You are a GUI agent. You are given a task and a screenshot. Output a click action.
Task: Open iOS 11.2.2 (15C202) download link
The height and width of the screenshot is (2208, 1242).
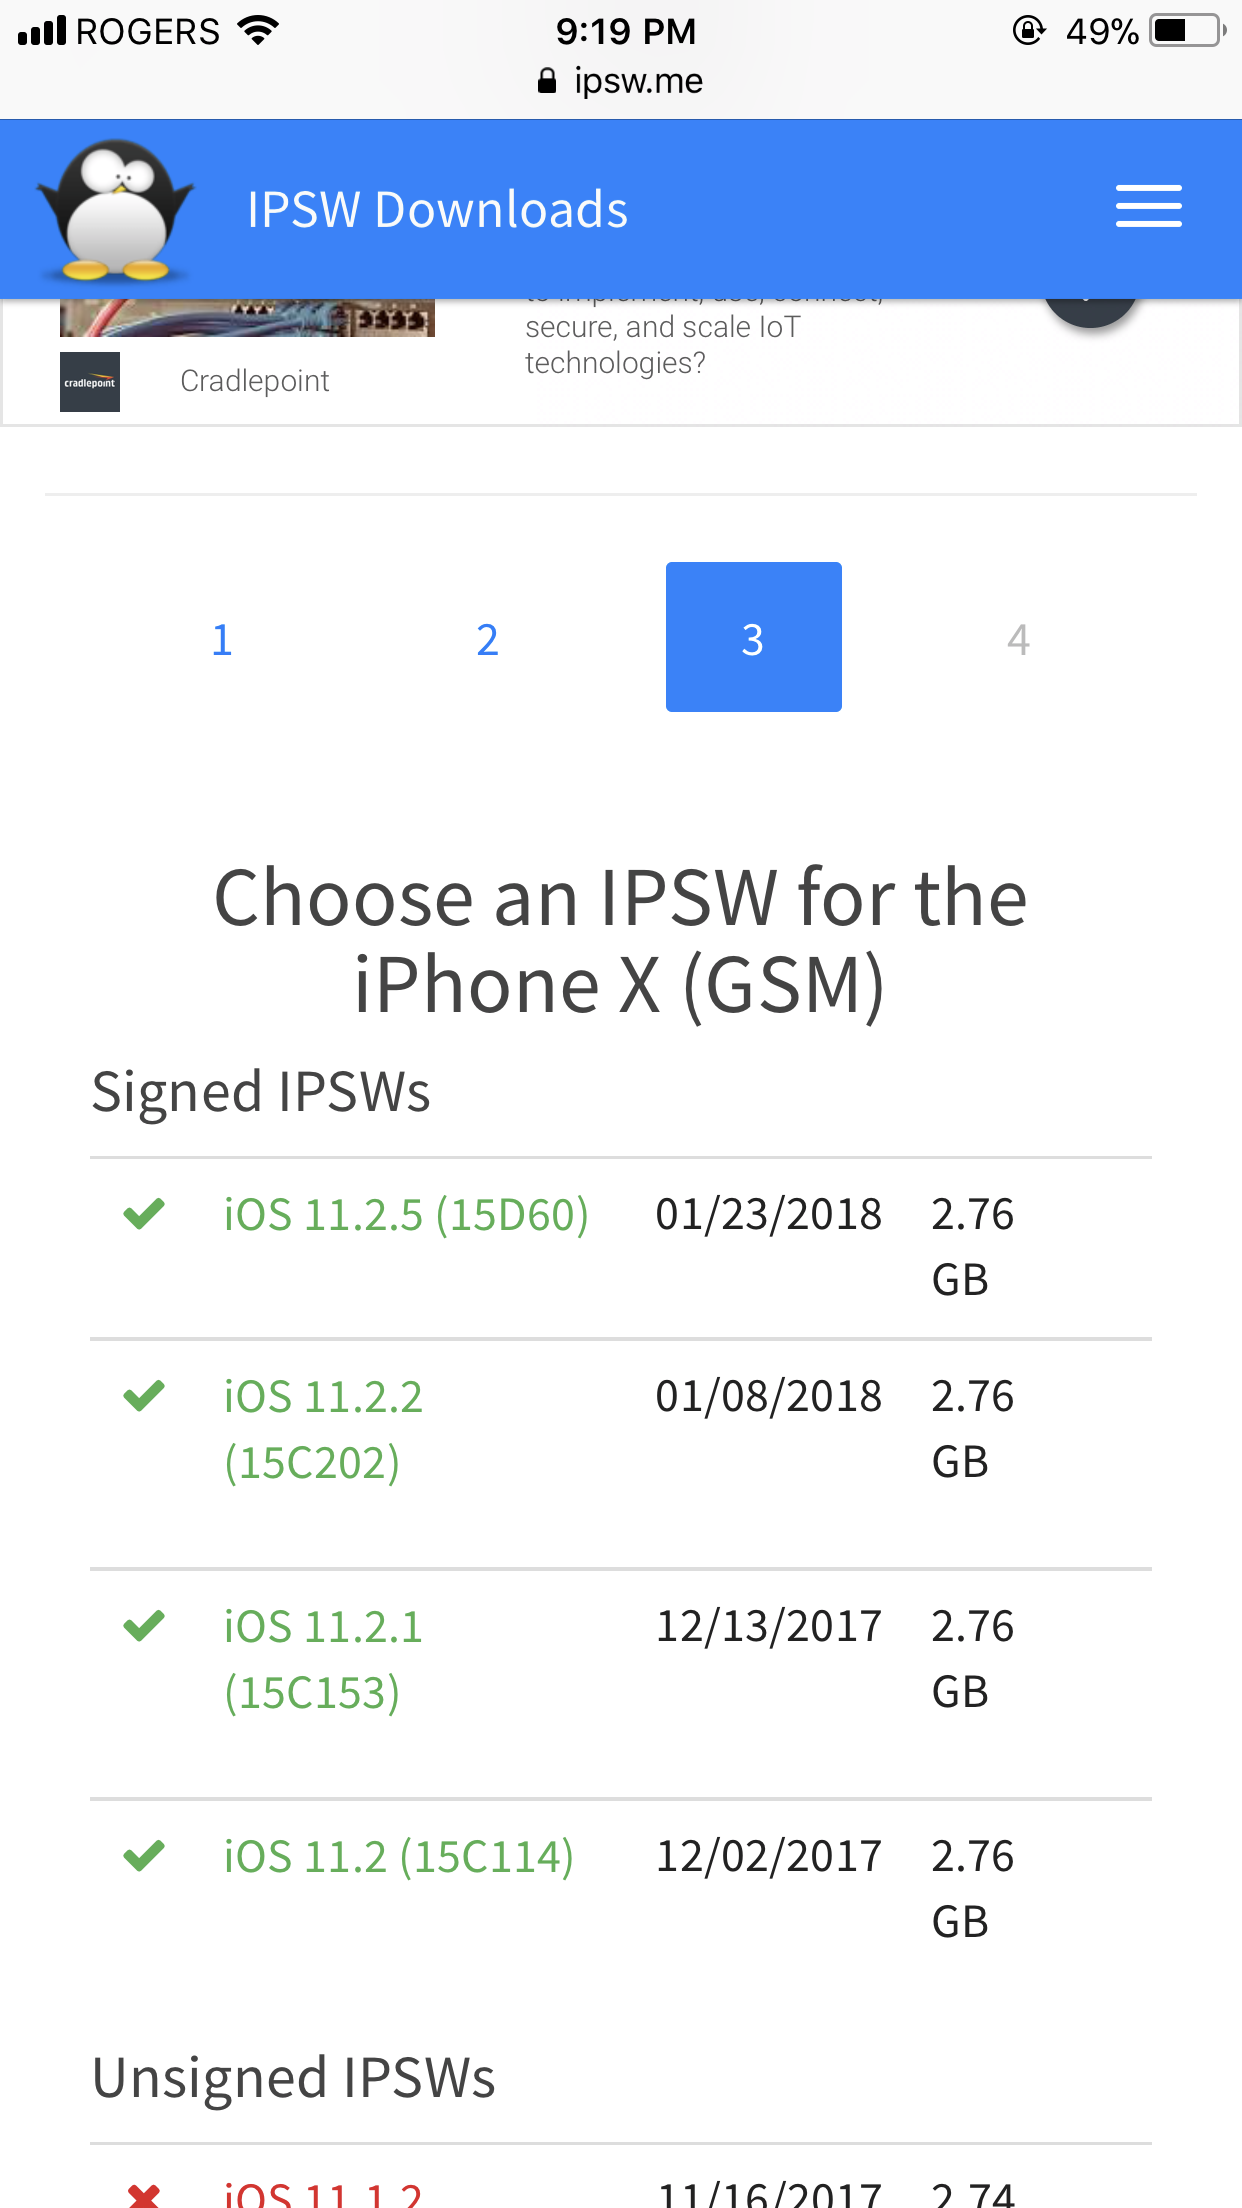(x=323, y=1429)
